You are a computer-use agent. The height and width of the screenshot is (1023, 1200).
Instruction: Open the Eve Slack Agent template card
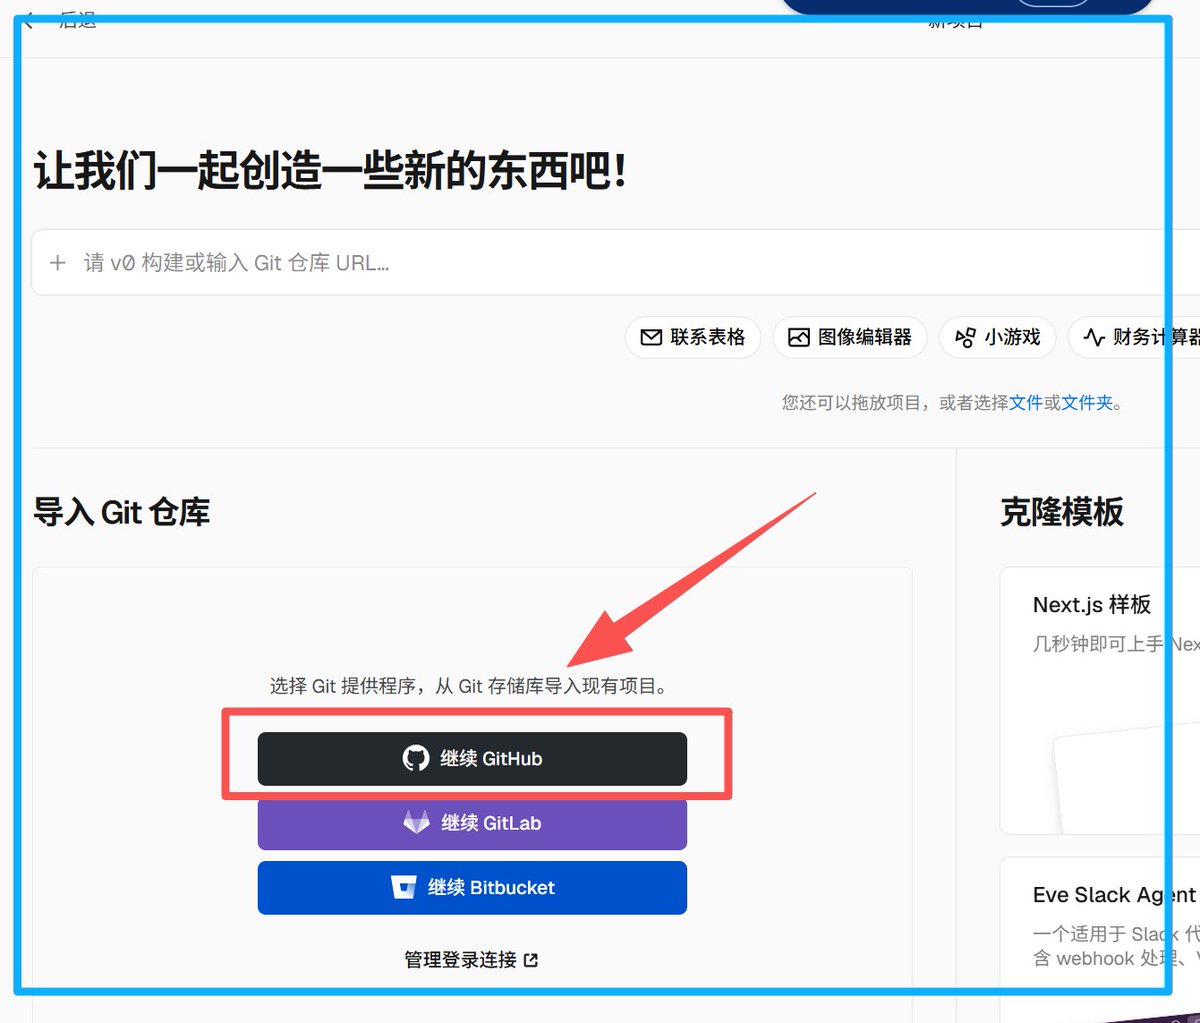tap(1100, 939)
